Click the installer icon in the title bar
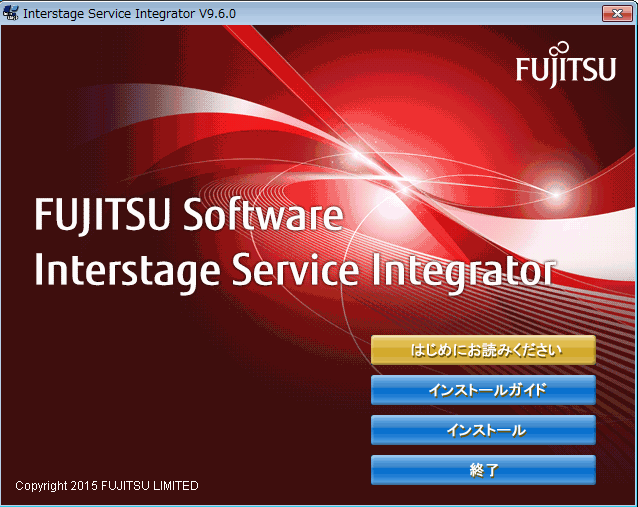Image resolution: width=638 pixels, height=507 pixels. coord(10,13)
